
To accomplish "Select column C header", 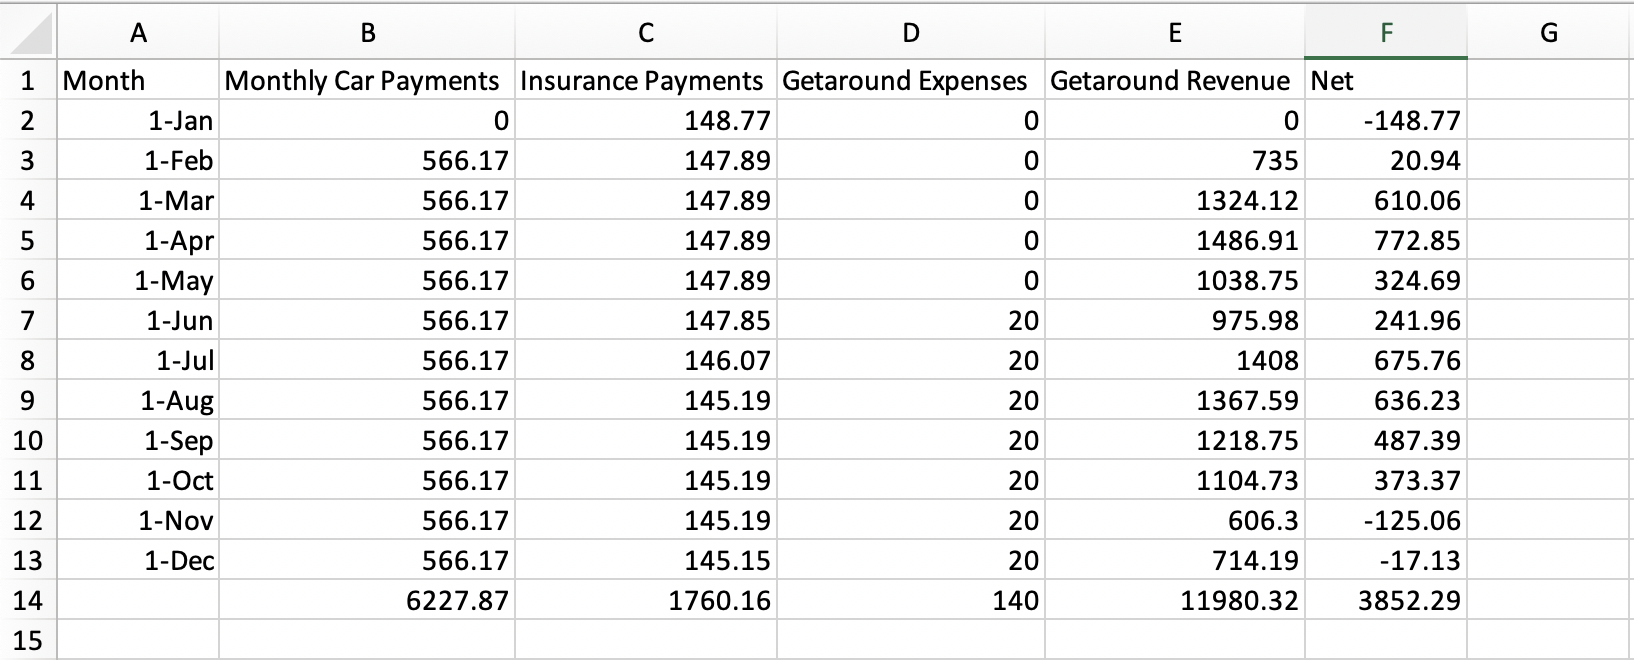I will (646, 33).
